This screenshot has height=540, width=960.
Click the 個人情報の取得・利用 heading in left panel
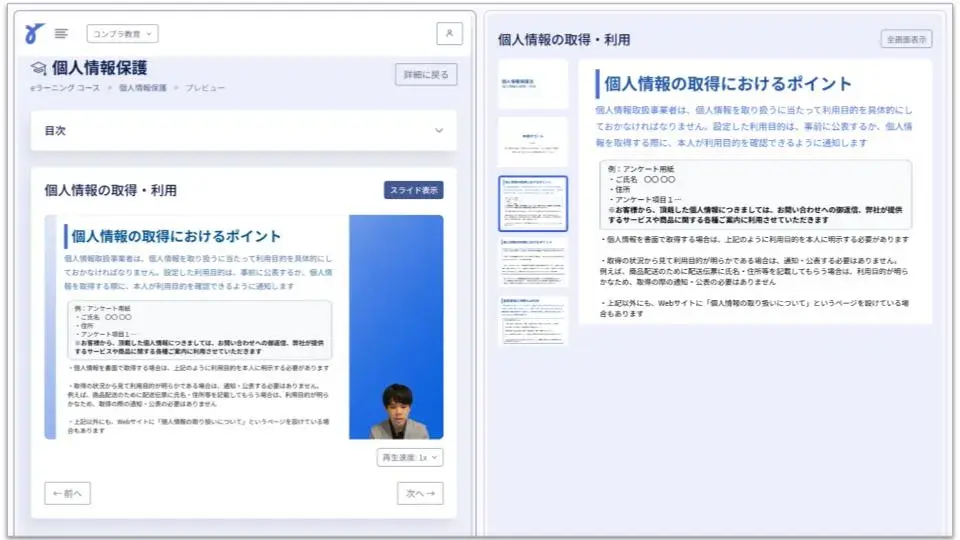pyautogui.click(x=110, y=190)
